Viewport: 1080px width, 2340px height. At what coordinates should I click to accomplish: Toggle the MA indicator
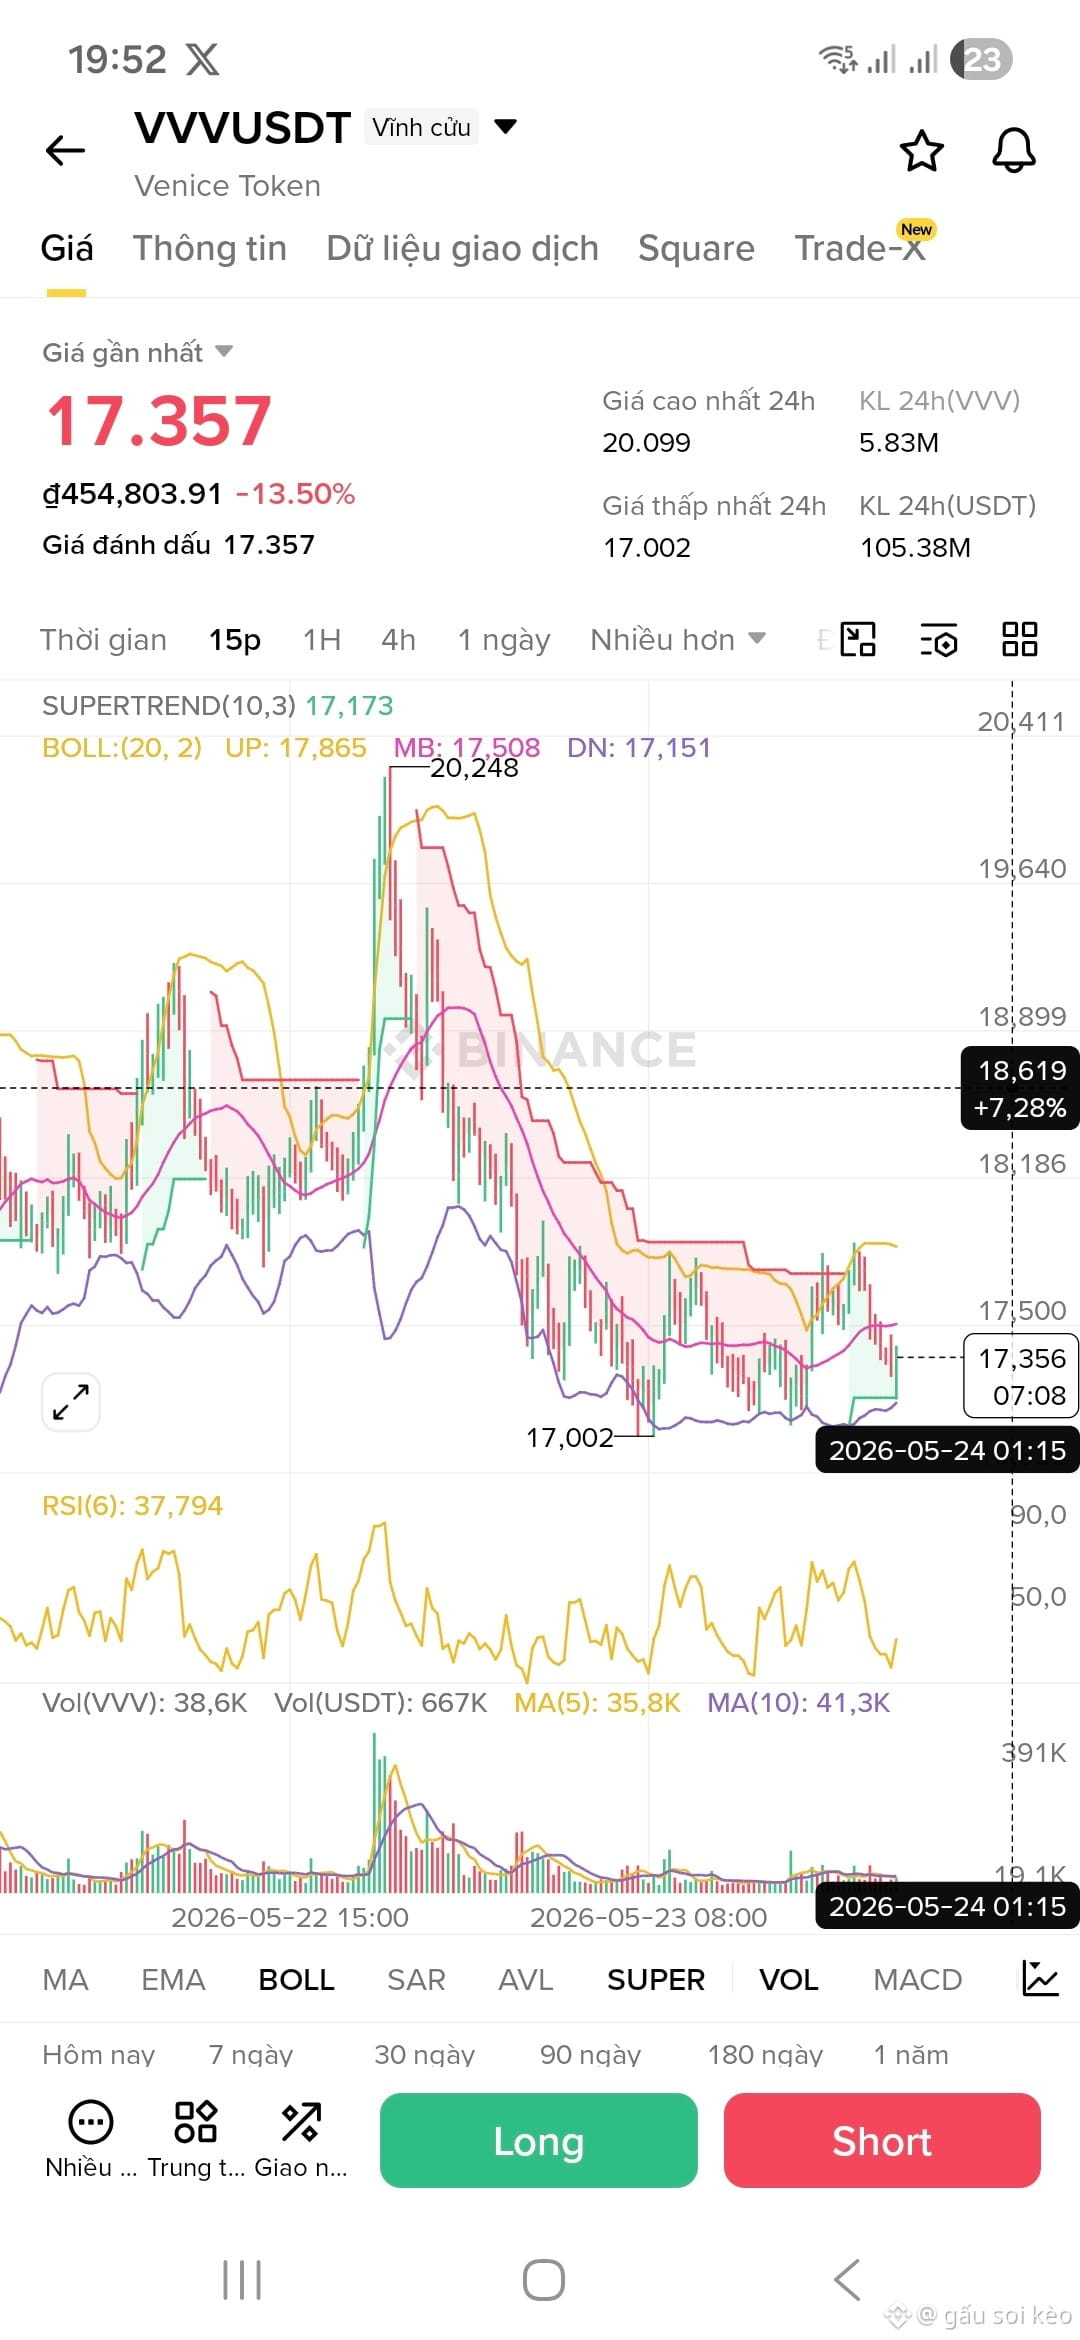(65, 1979)
